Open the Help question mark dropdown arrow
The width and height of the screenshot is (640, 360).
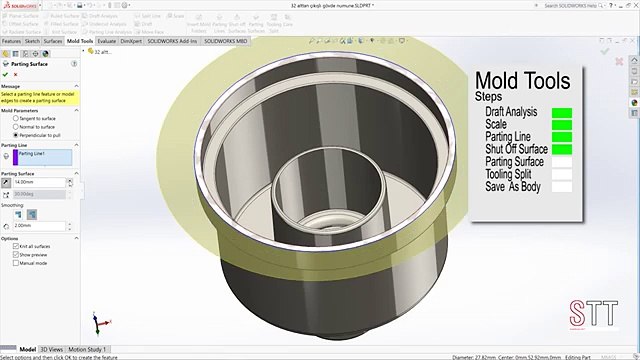(616, 6)
